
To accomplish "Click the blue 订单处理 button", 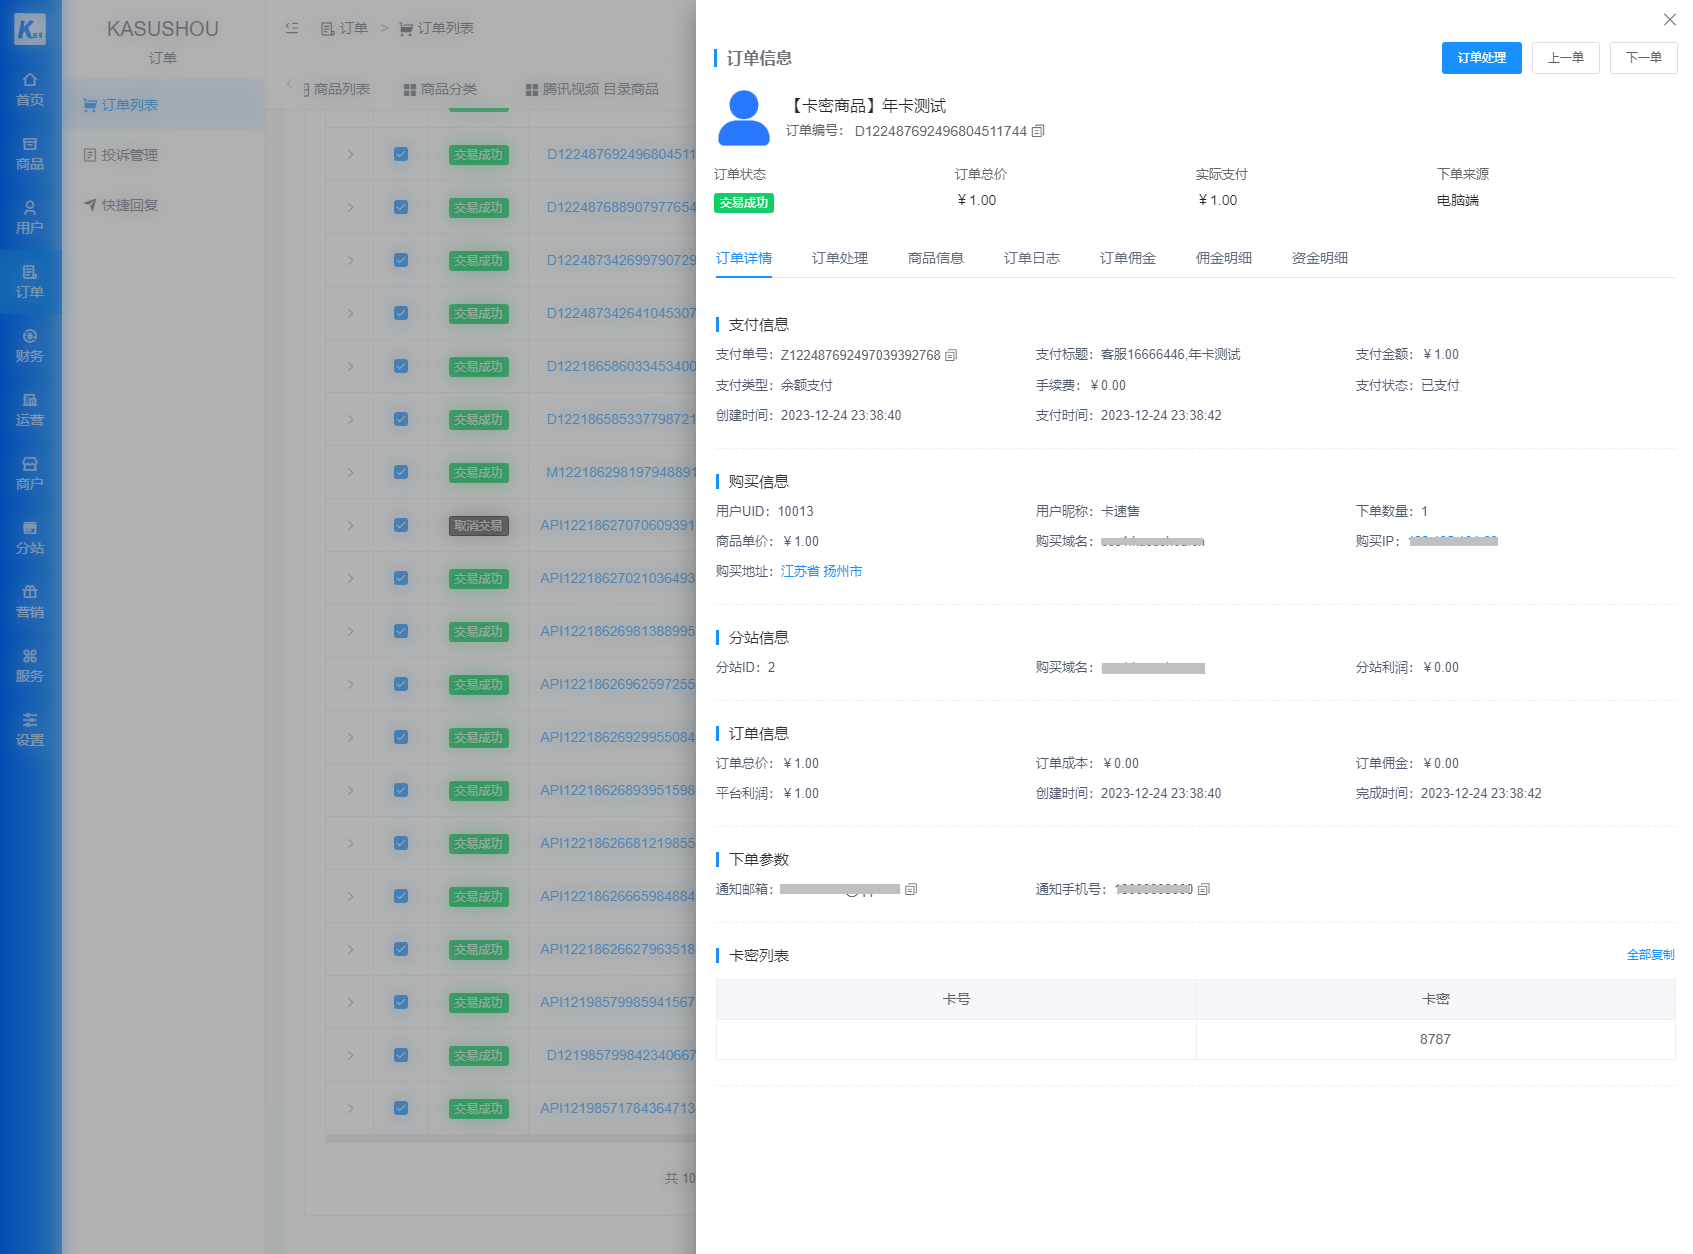I will 1481,58.
